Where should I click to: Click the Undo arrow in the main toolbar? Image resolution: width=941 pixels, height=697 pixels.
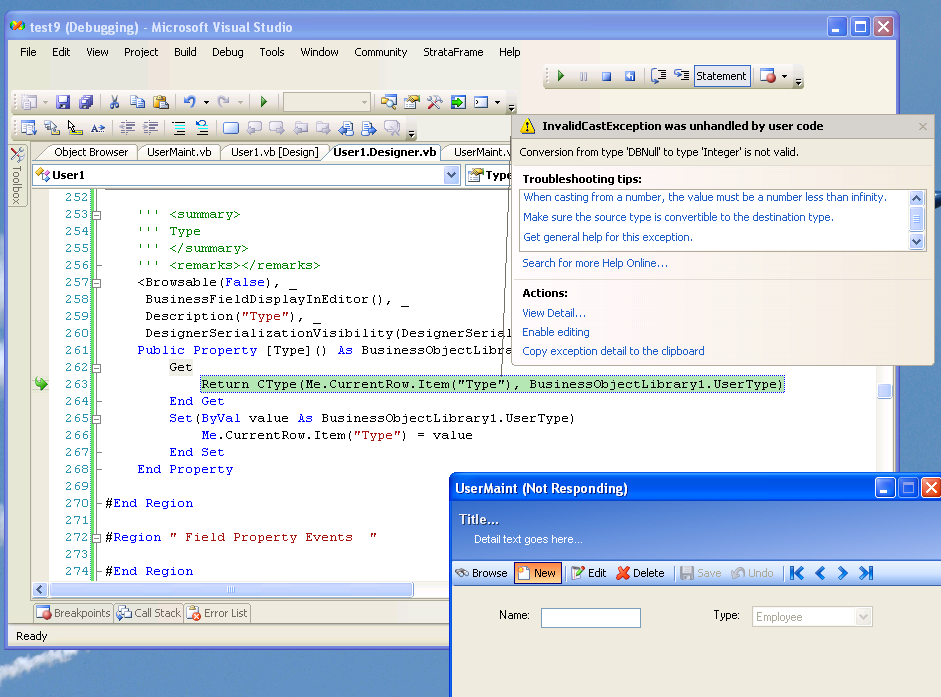[189, 102]
